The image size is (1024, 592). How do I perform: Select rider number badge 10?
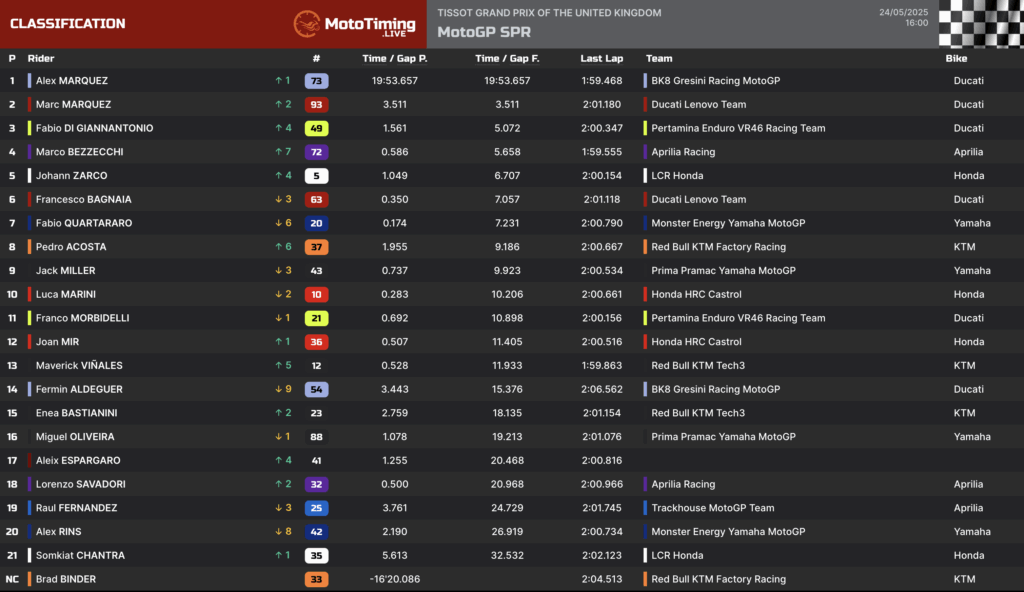(316, 295)
